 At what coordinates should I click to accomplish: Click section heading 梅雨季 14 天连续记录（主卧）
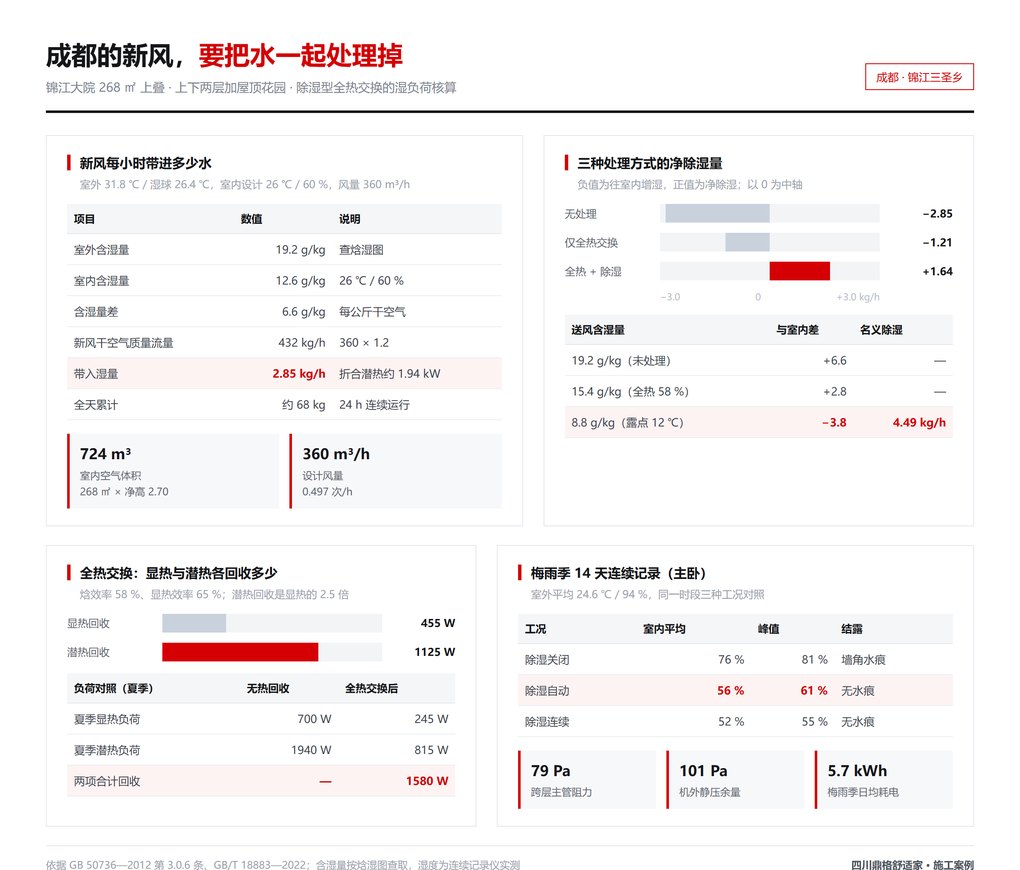(618, 573)
